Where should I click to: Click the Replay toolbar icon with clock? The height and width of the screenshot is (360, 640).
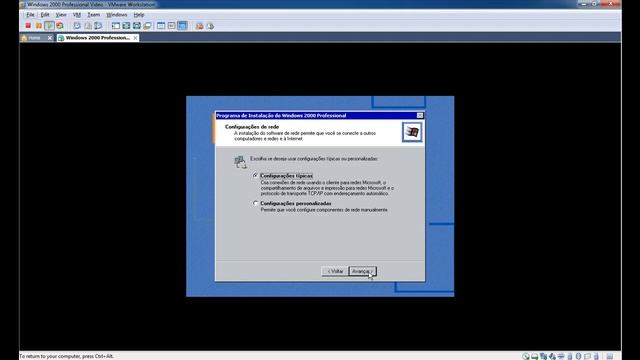coord(210,26)
